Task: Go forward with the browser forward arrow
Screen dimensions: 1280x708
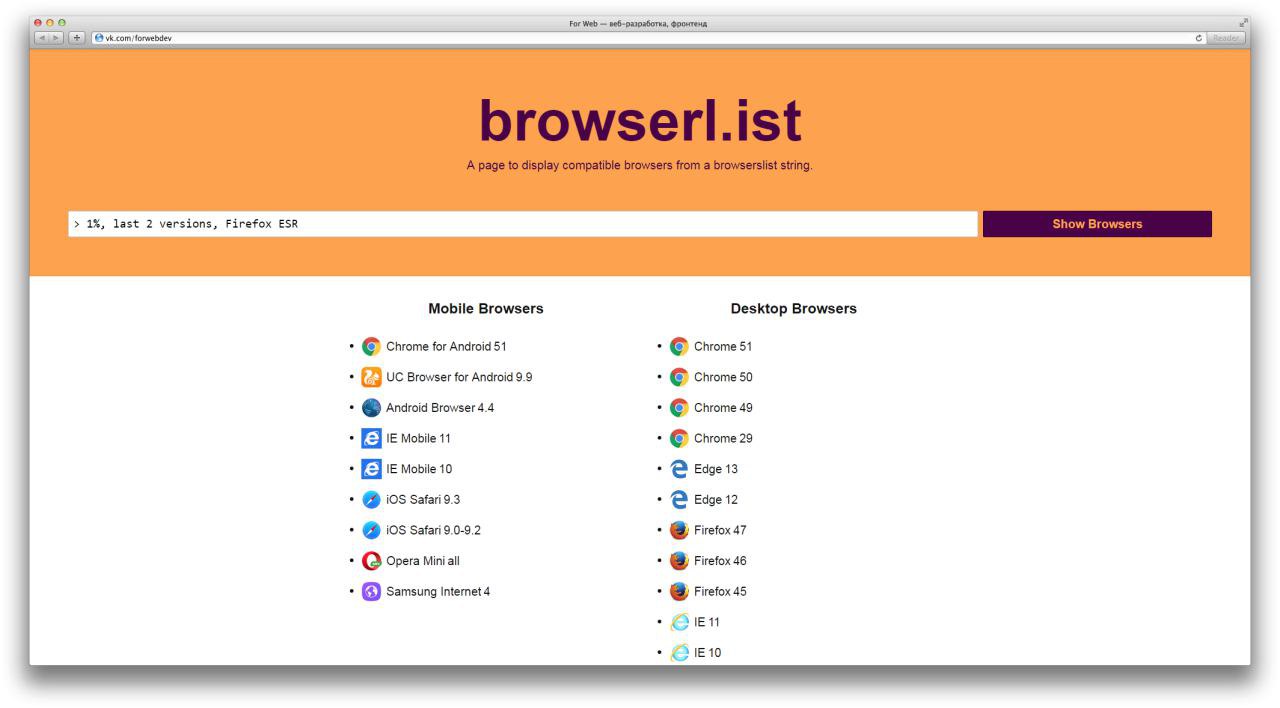Action: (57, 38)
